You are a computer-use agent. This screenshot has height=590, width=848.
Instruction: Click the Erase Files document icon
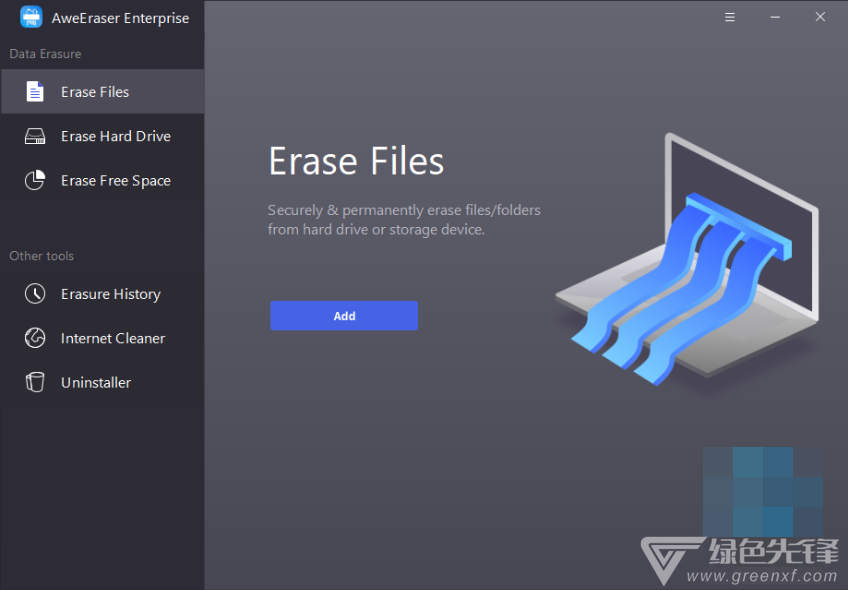pyautogui.click(x=35, y=91)
